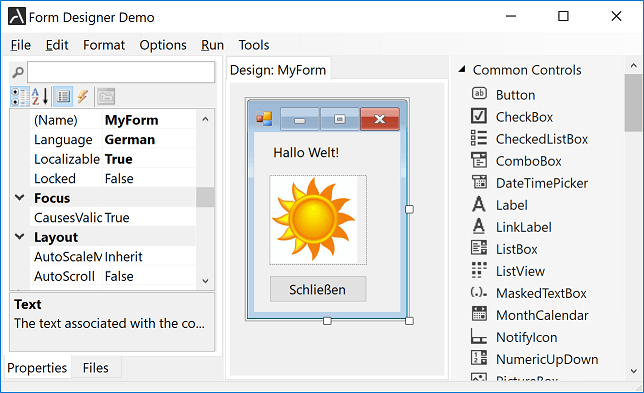Click the property search input field
Image resolution: width=644 pixels, height=393 pixels.
coord(121,72)
